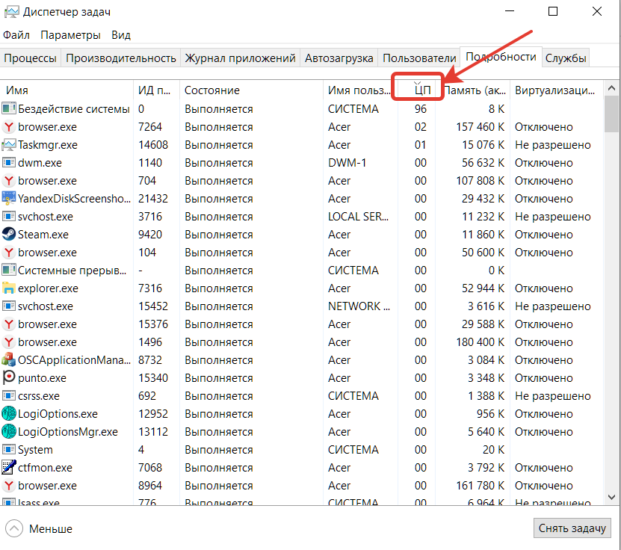Viewport: 621px width, 550px height.
Task: Sort by the Память column header
Action: click(473, 90)
